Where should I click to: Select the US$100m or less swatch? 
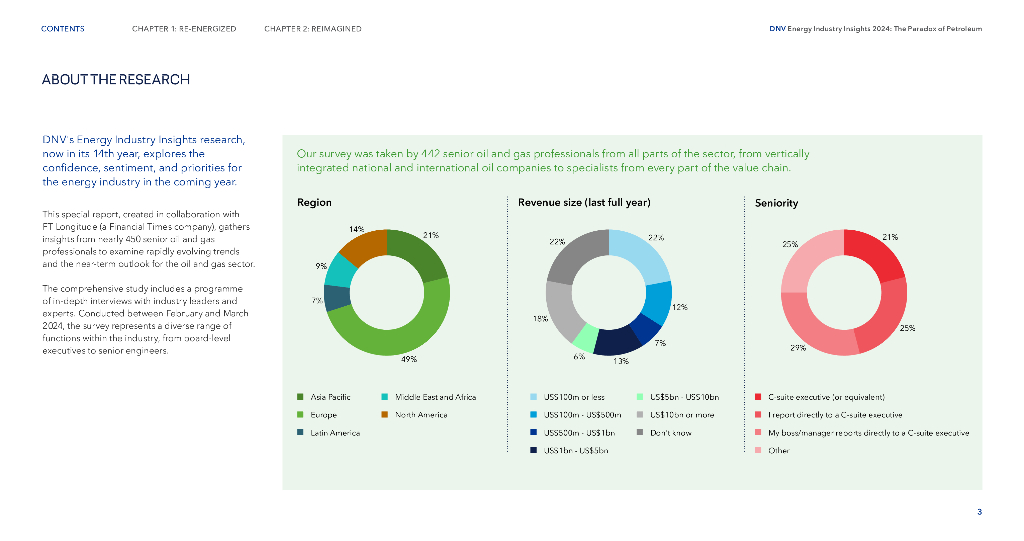[534, 397]
